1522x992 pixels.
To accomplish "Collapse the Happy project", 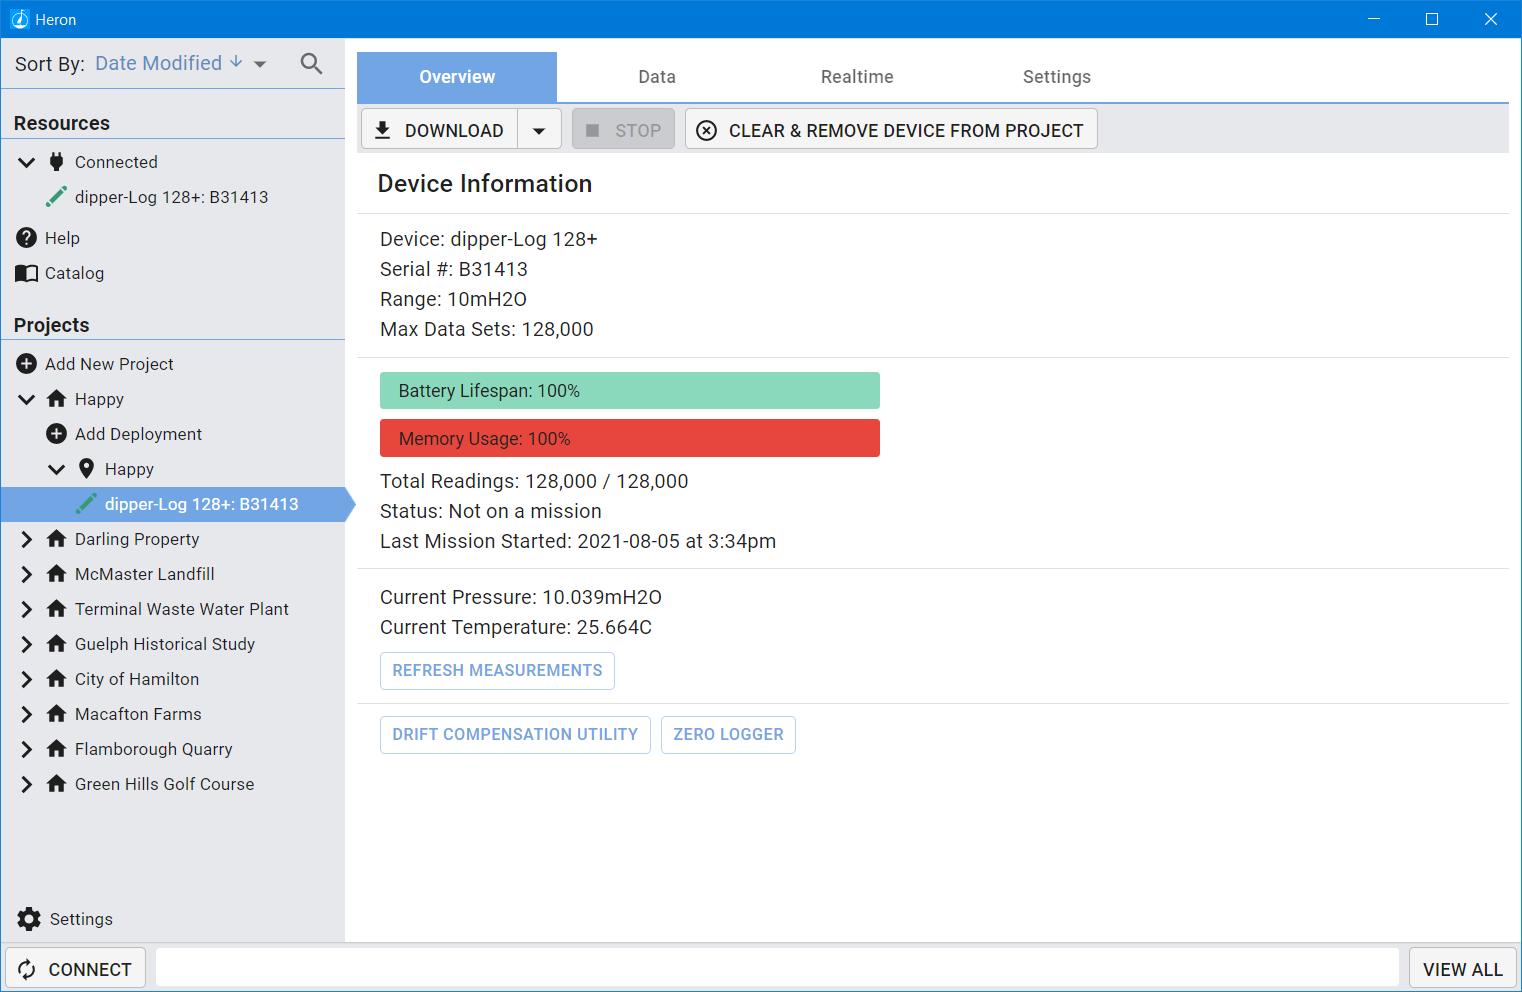I will (x=27, y=399).
